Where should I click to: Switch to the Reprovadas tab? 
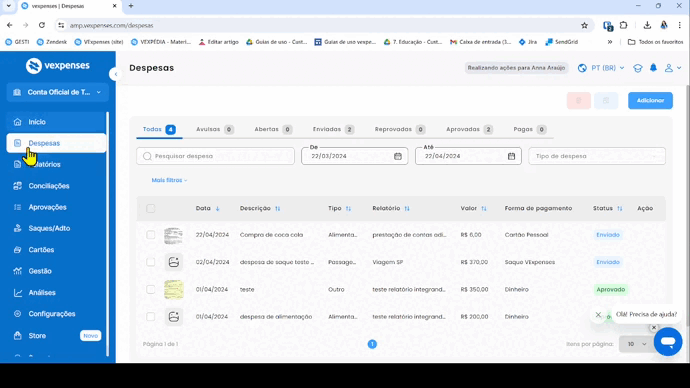400,129
